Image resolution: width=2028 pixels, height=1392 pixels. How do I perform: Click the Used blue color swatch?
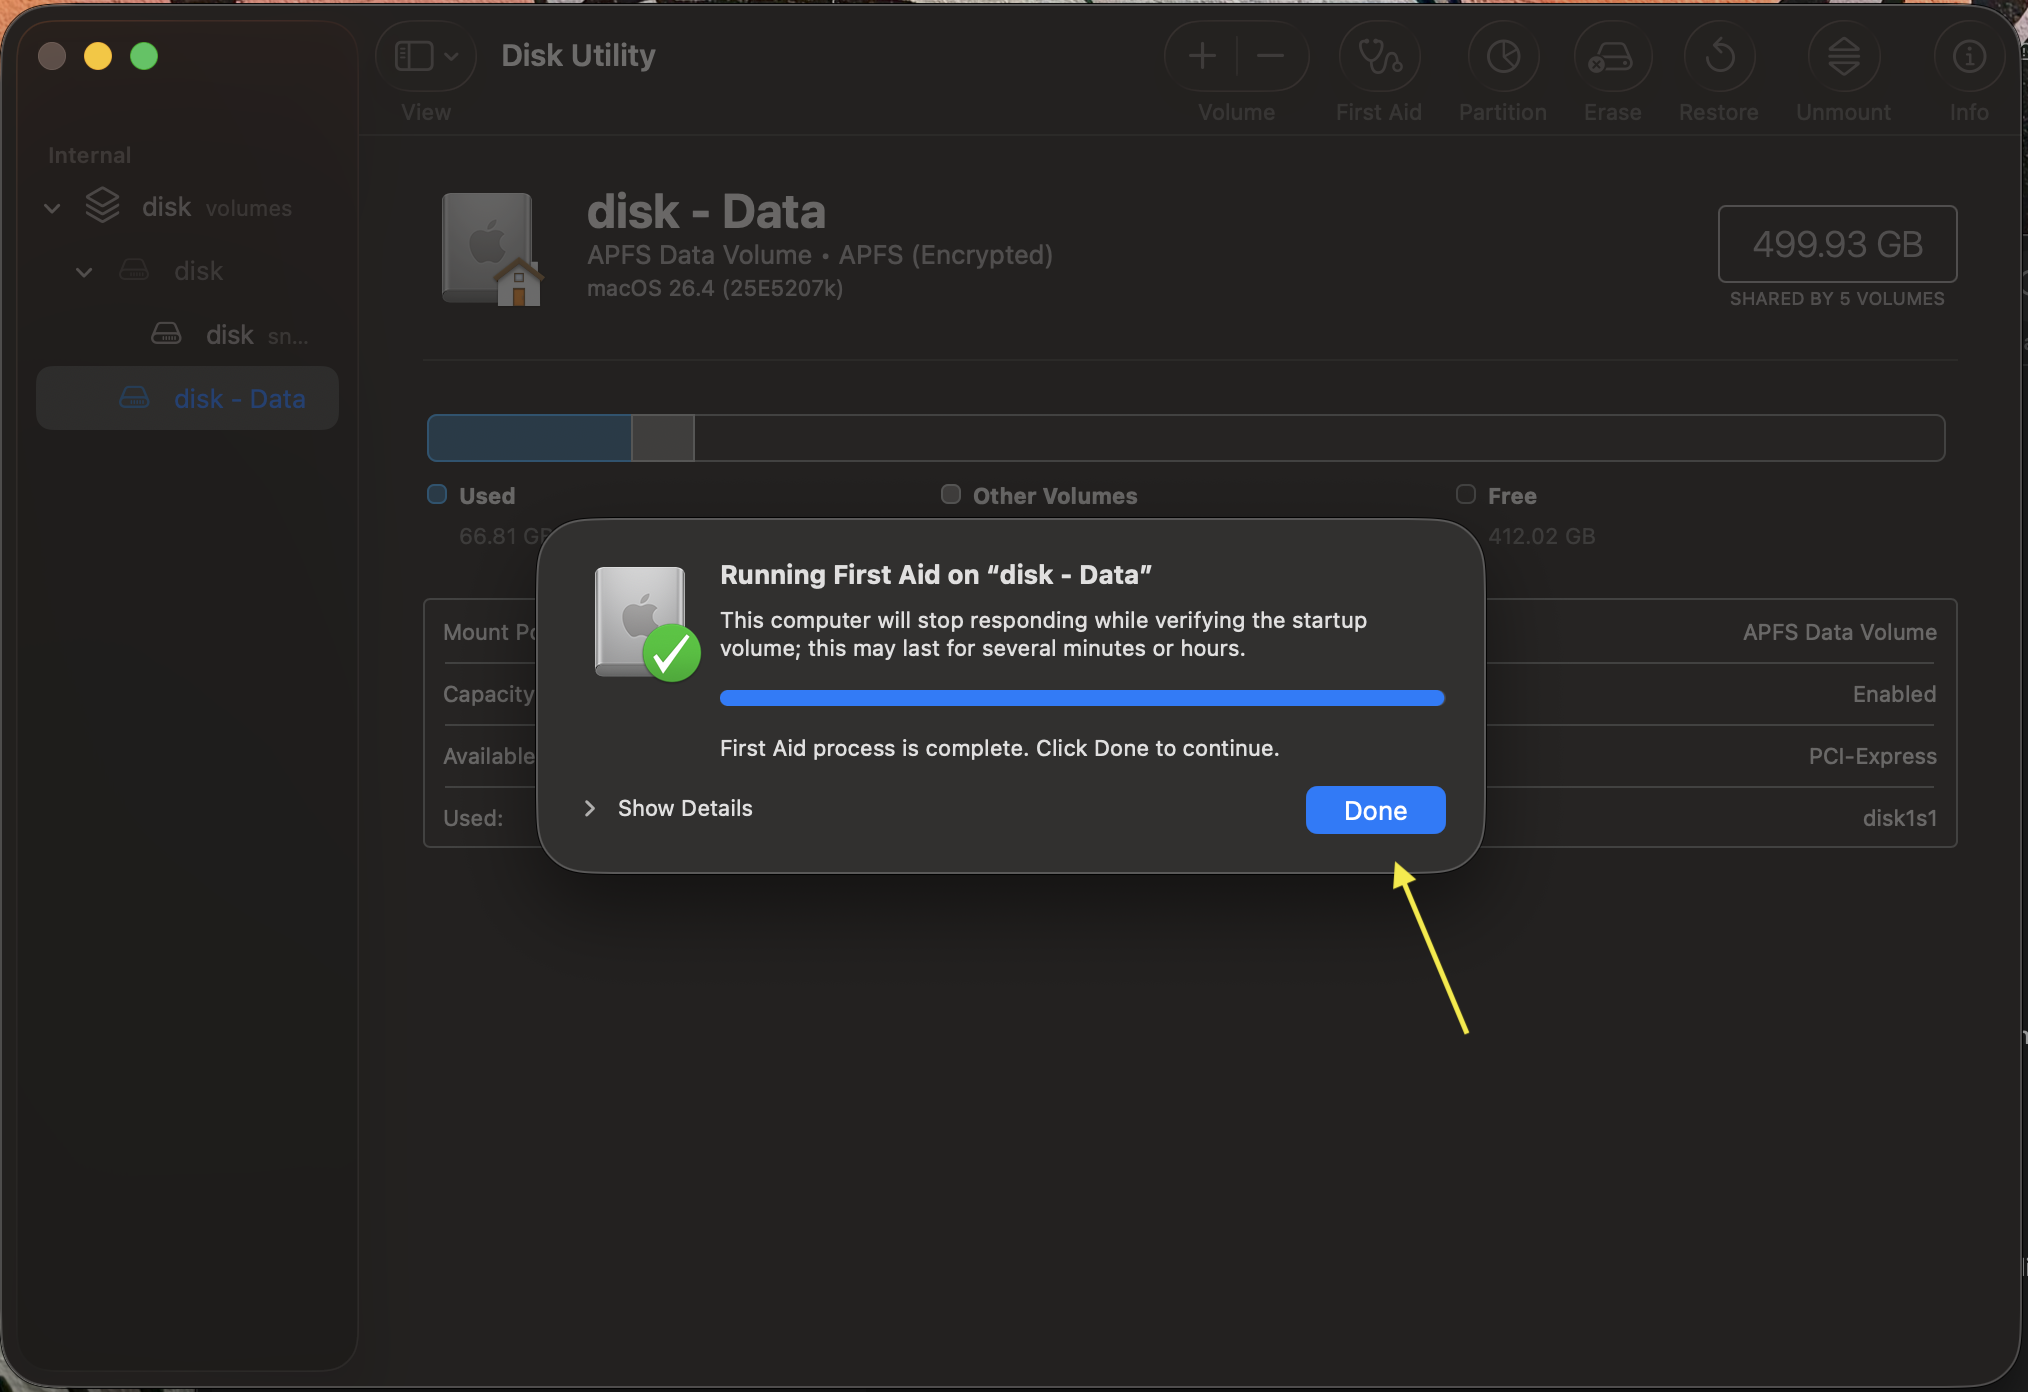[437, 495]
